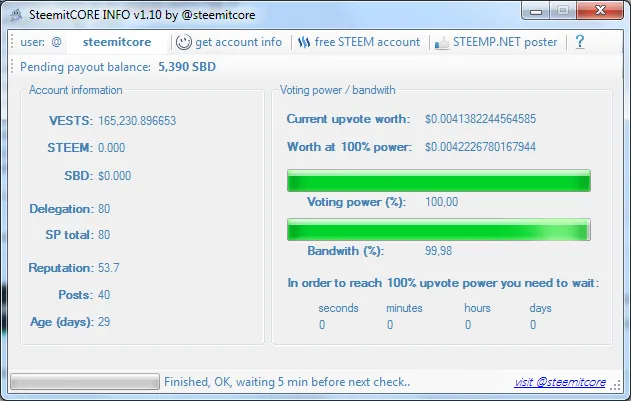Click the 'hours' wait value 0
Screen dimensions: 631x401
point(468,325)
